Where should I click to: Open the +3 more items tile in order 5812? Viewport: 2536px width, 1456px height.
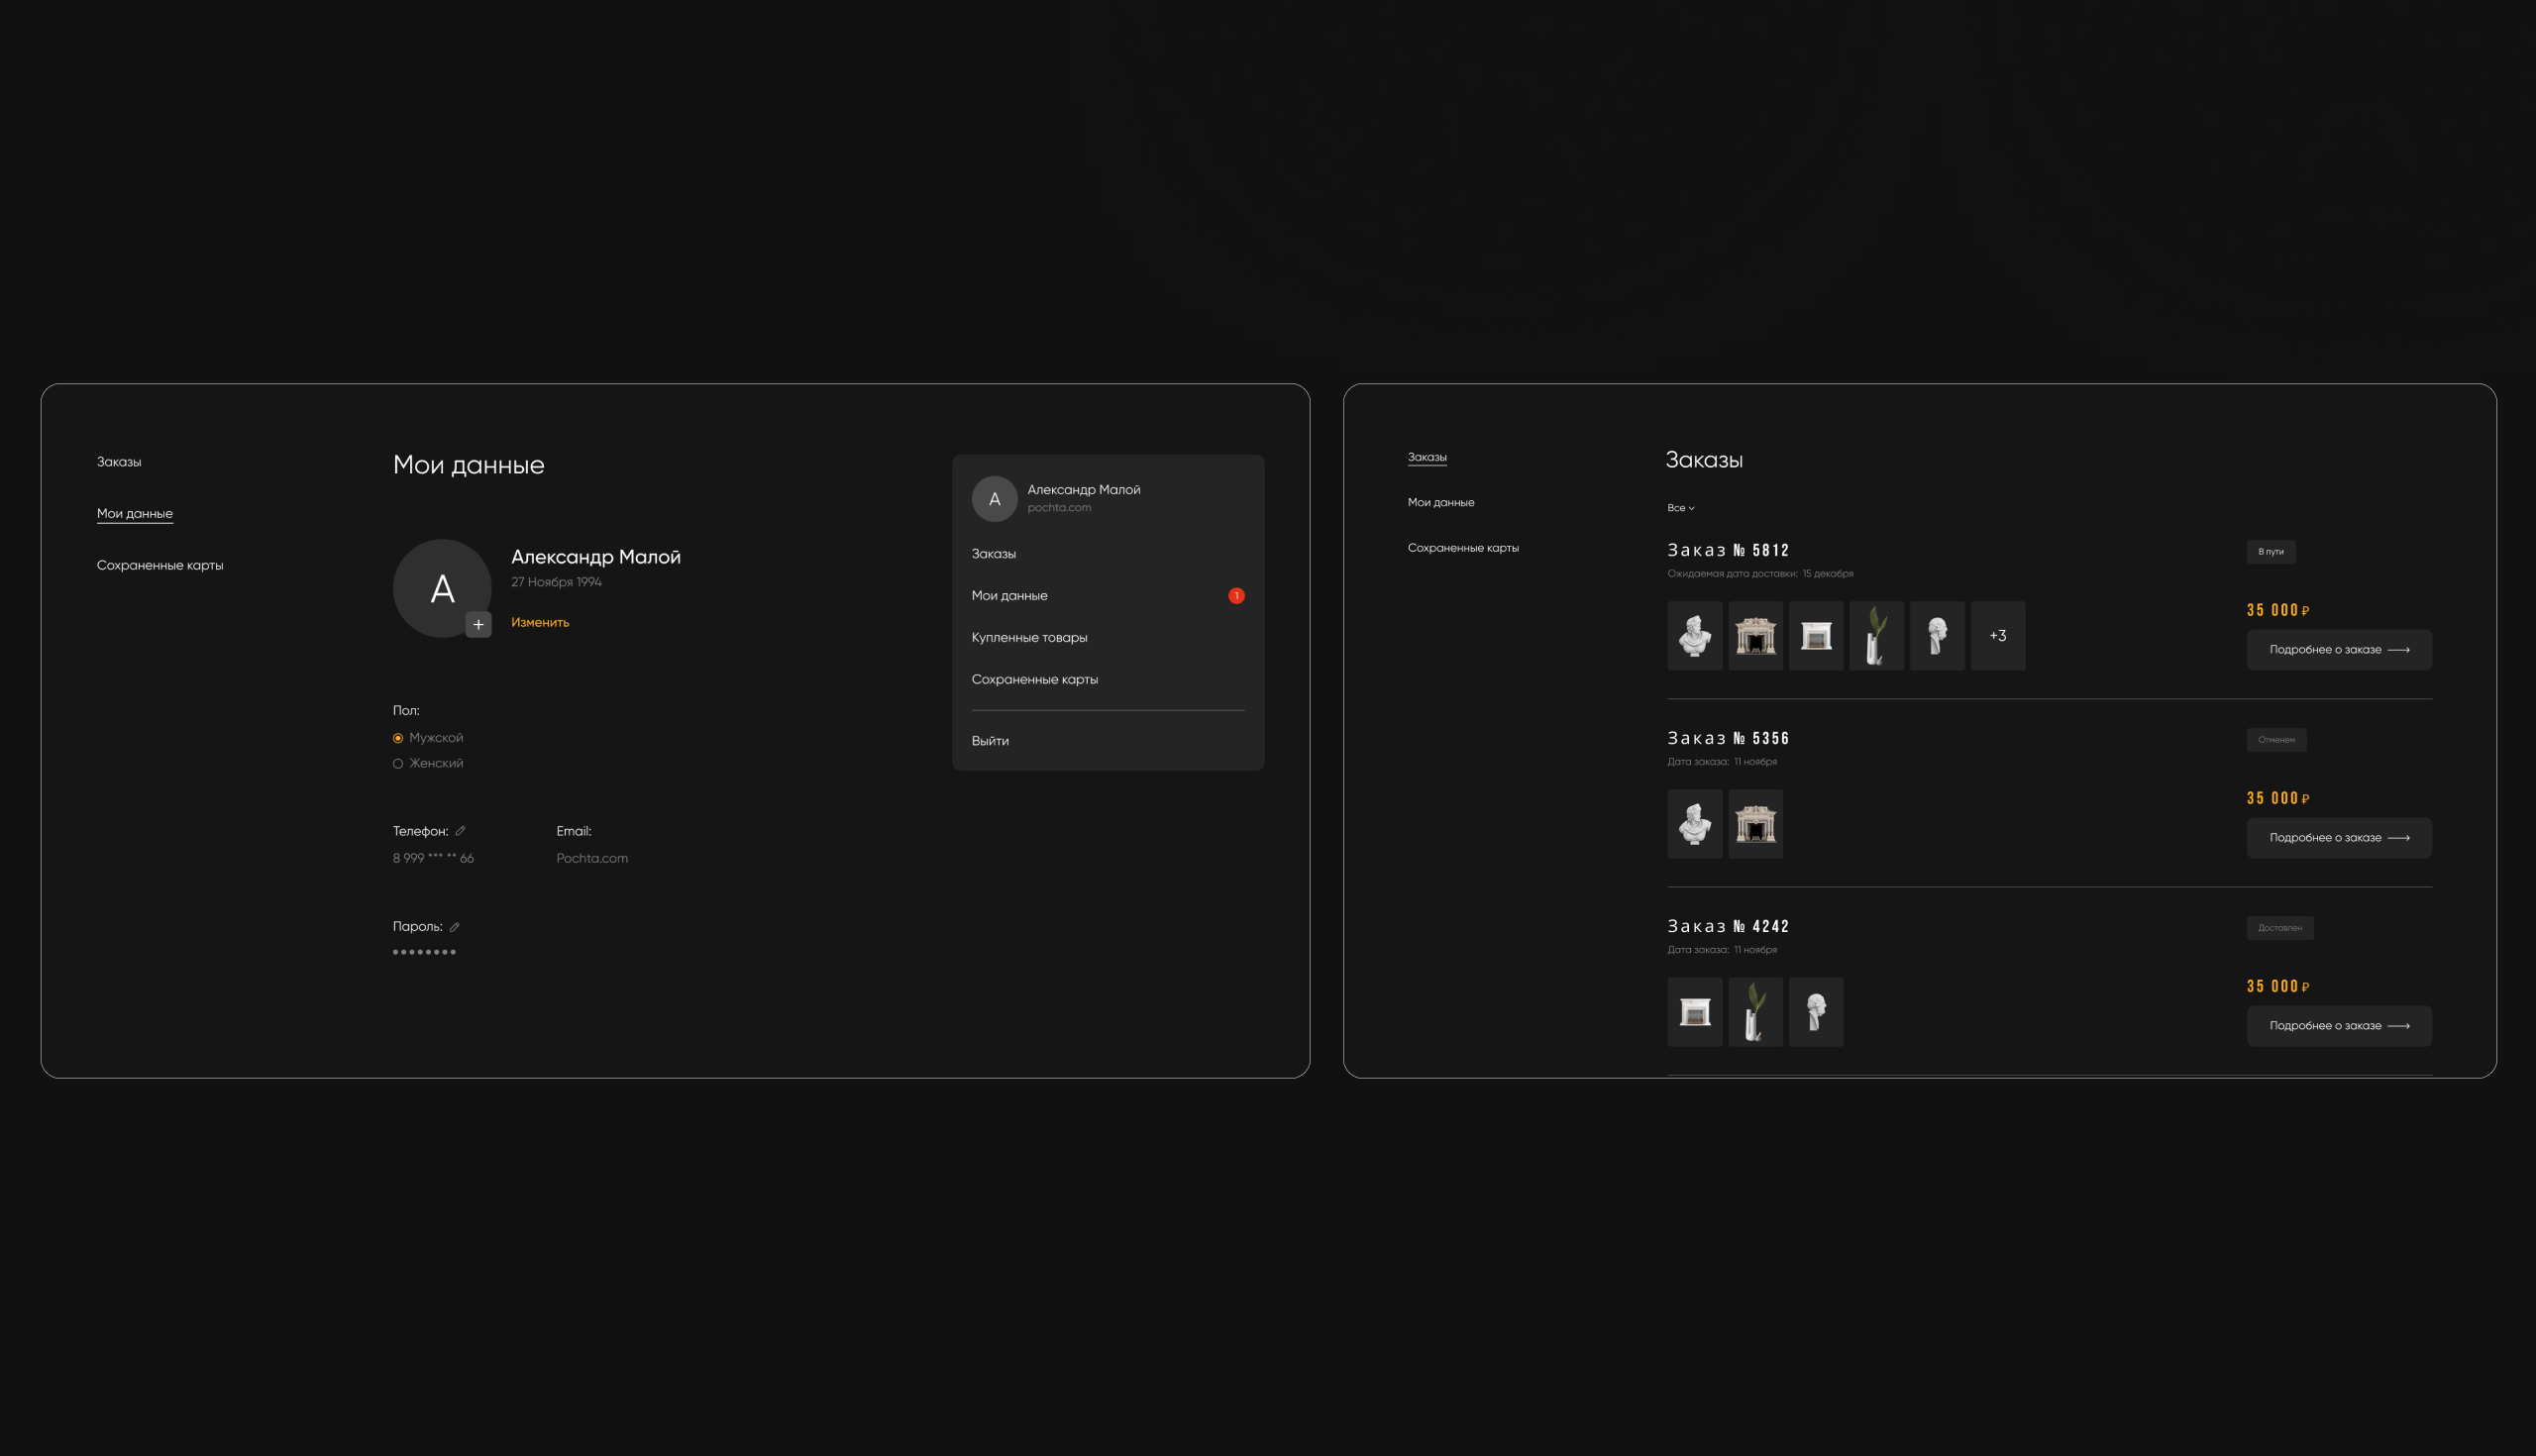click(1997, 636)
